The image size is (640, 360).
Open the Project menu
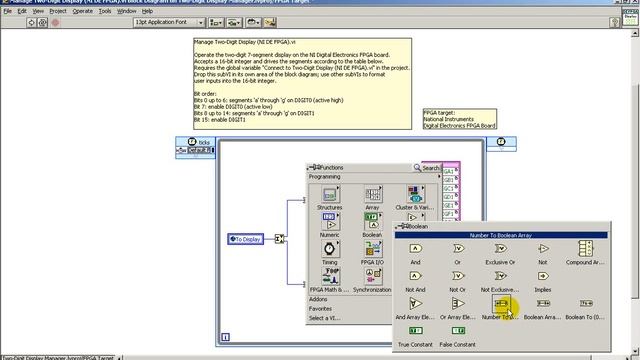click(x=58, y=11)
